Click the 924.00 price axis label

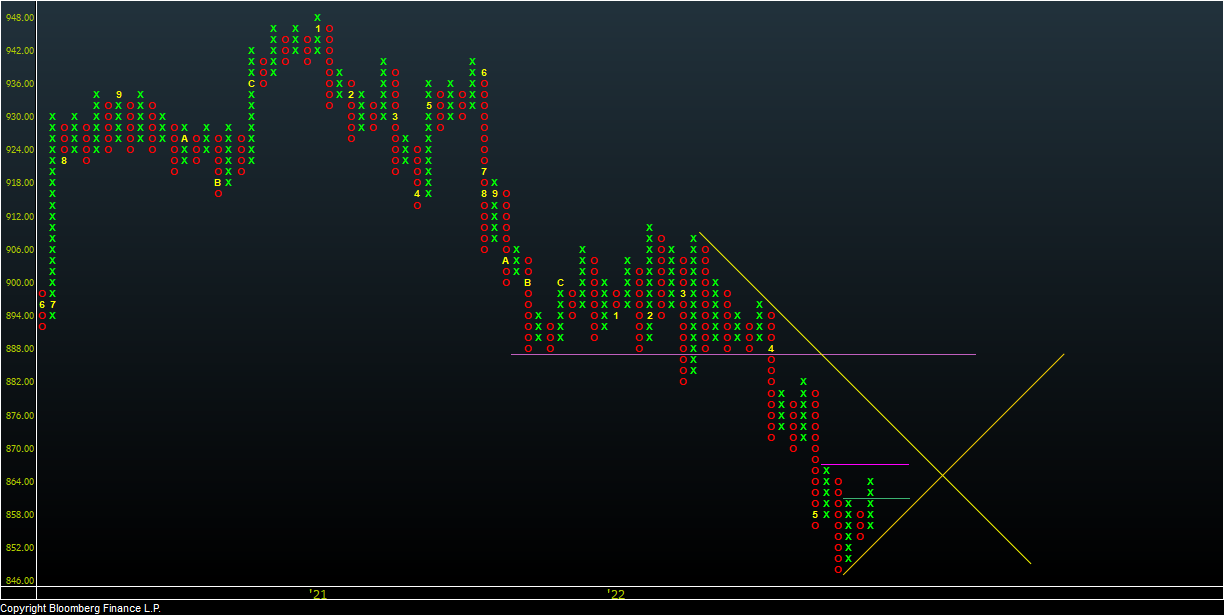pos(21,150)
